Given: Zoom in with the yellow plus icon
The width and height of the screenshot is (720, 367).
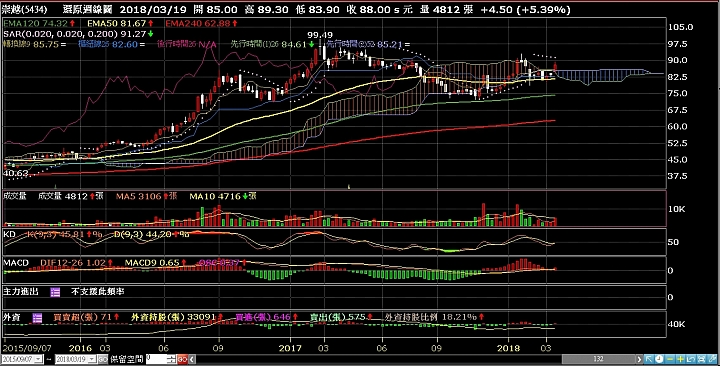Looking at the screenshot, I should tap(681, 359).
